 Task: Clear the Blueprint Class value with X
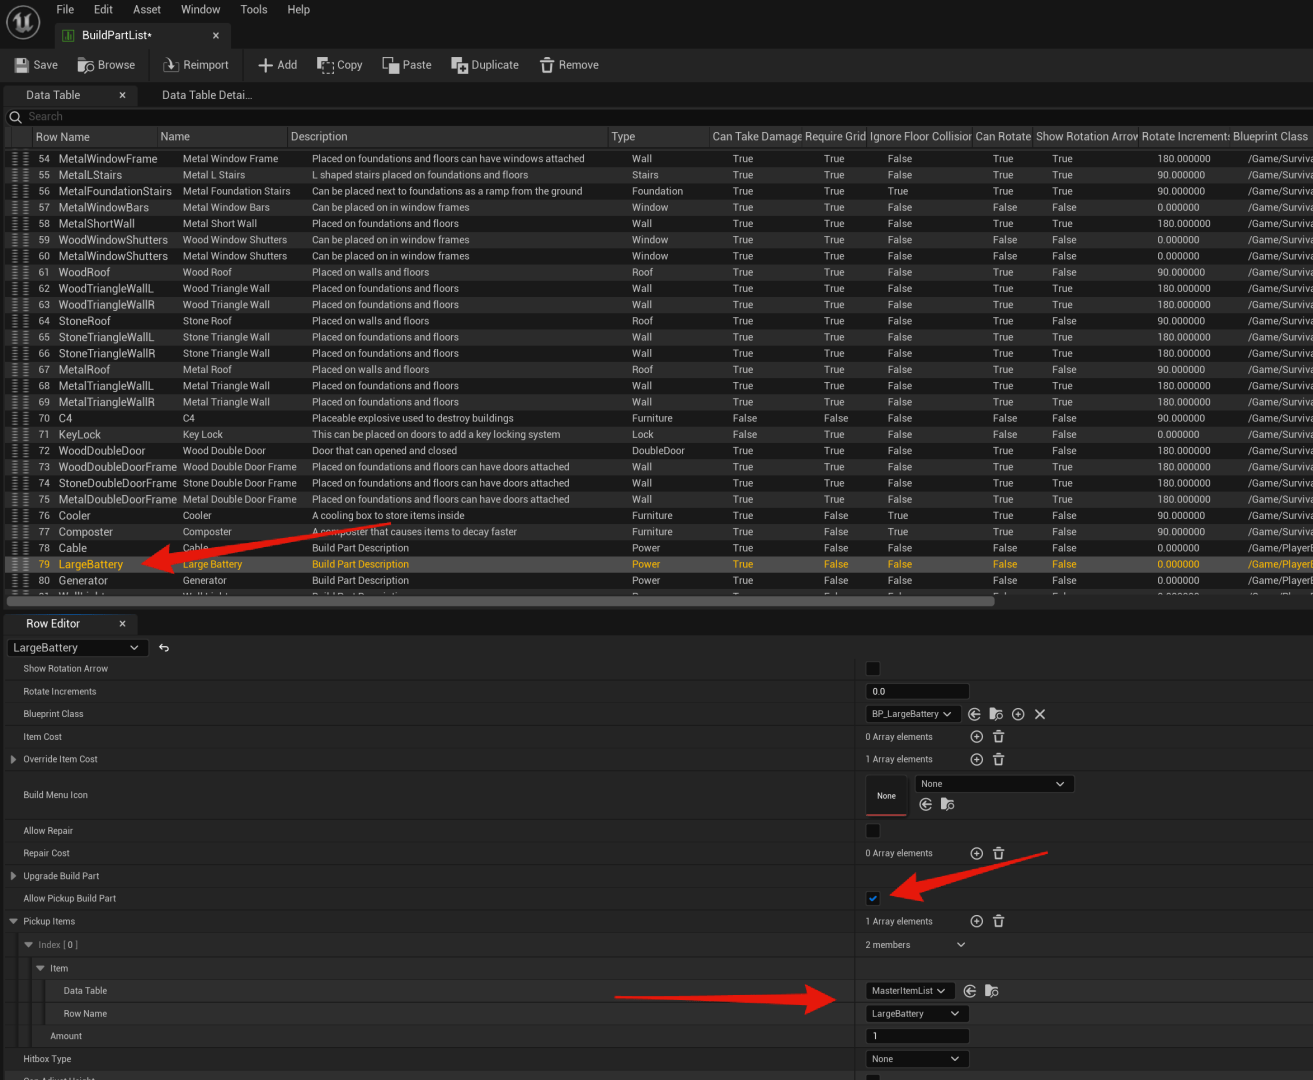click(x=1040, y=714)
